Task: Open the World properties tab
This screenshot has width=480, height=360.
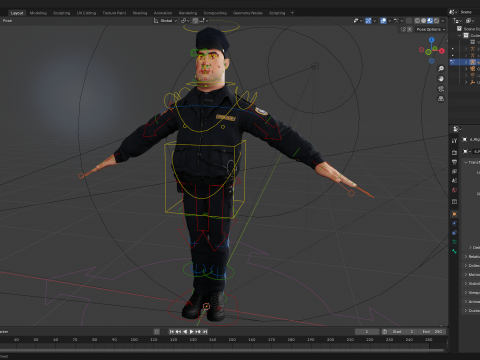Action: [x=454, y=190]
